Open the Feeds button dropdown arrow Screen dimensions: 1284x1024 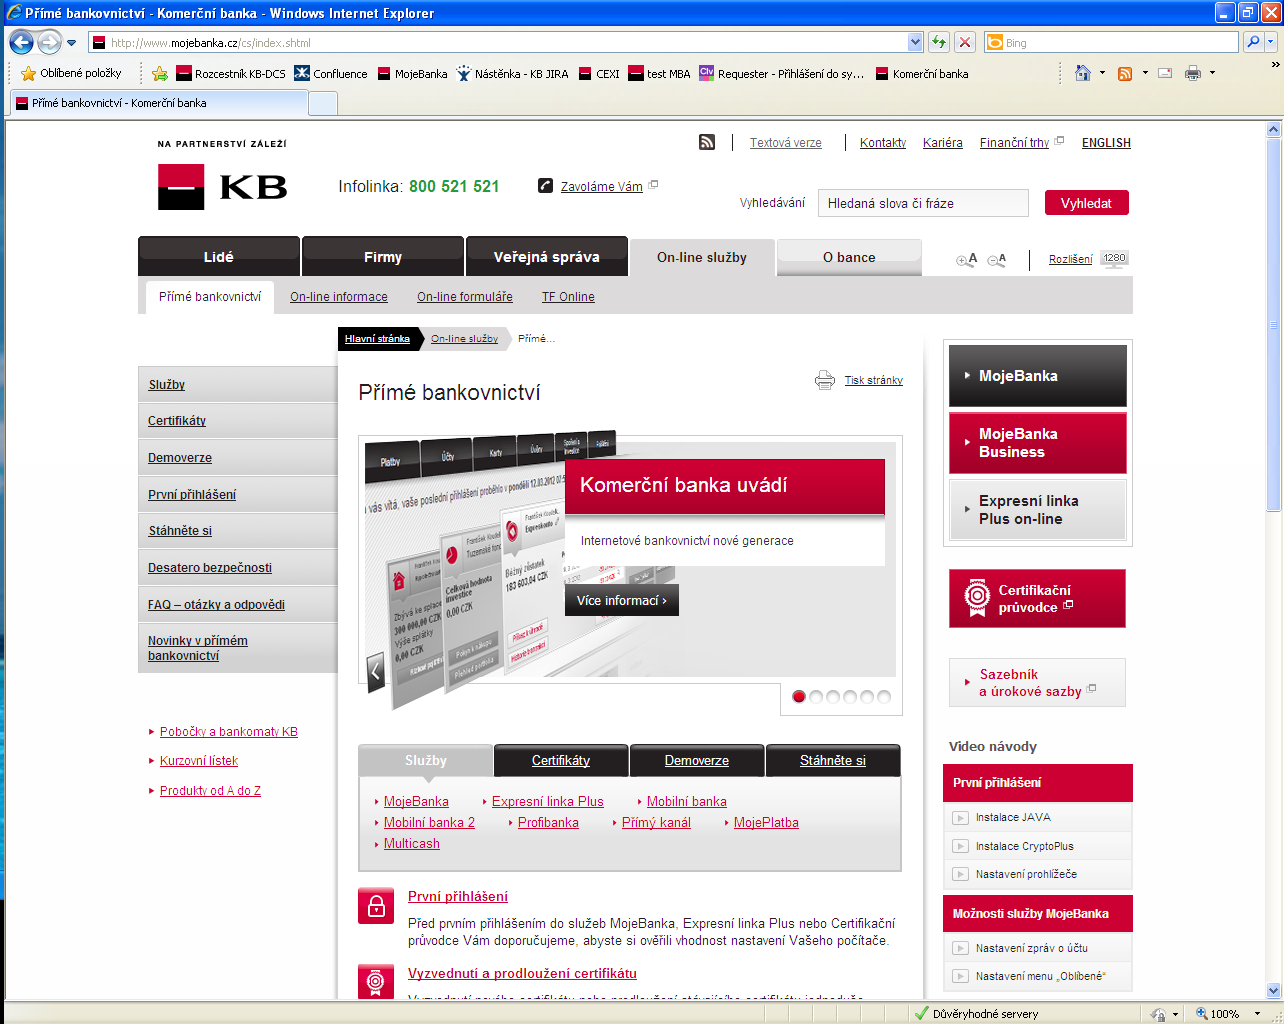(x=1144, y=73)
